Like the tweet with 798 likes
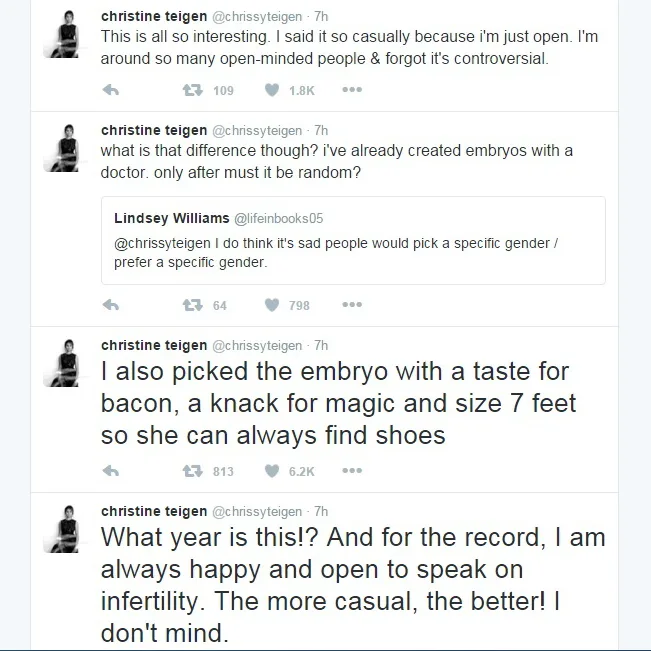The width and height of the screenshot is (651, 651). (x=272, y=305)
